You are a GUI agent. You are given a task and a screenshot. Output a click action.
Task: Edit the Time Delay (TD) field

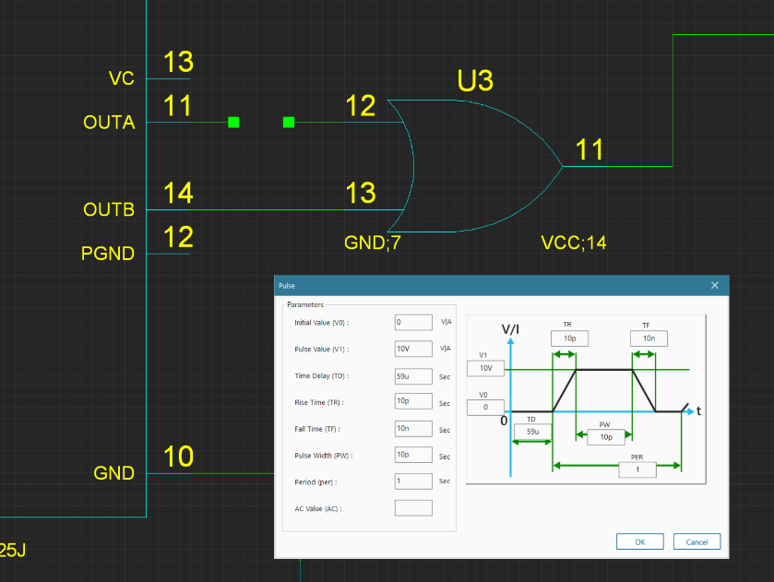point(413,376)
